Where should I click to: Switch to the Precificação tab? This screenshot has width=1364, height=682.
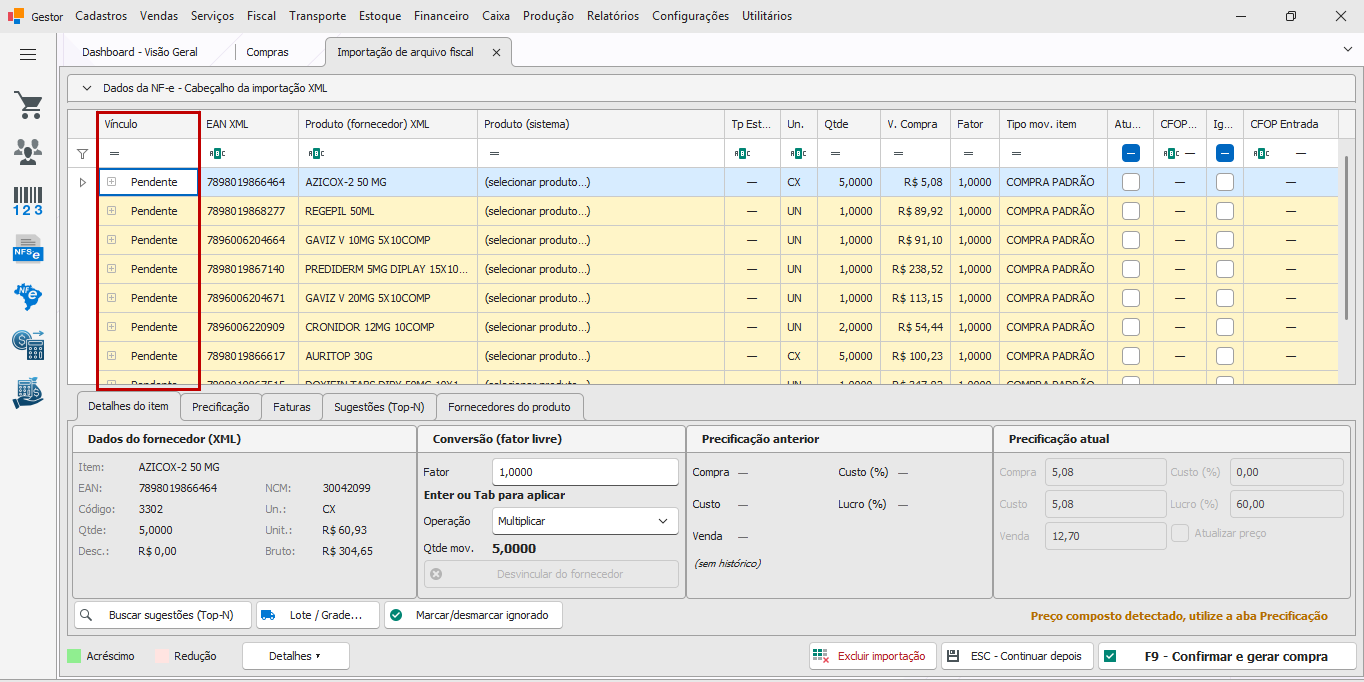tap(221, 407)
